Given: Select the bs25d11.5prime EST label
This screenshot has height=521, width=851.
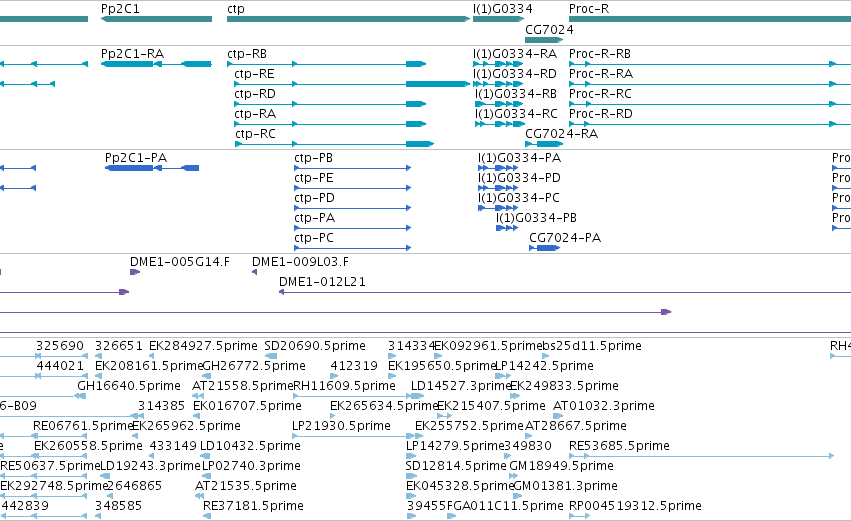Looking at the screenshot, I should click(x=592, y=346).
